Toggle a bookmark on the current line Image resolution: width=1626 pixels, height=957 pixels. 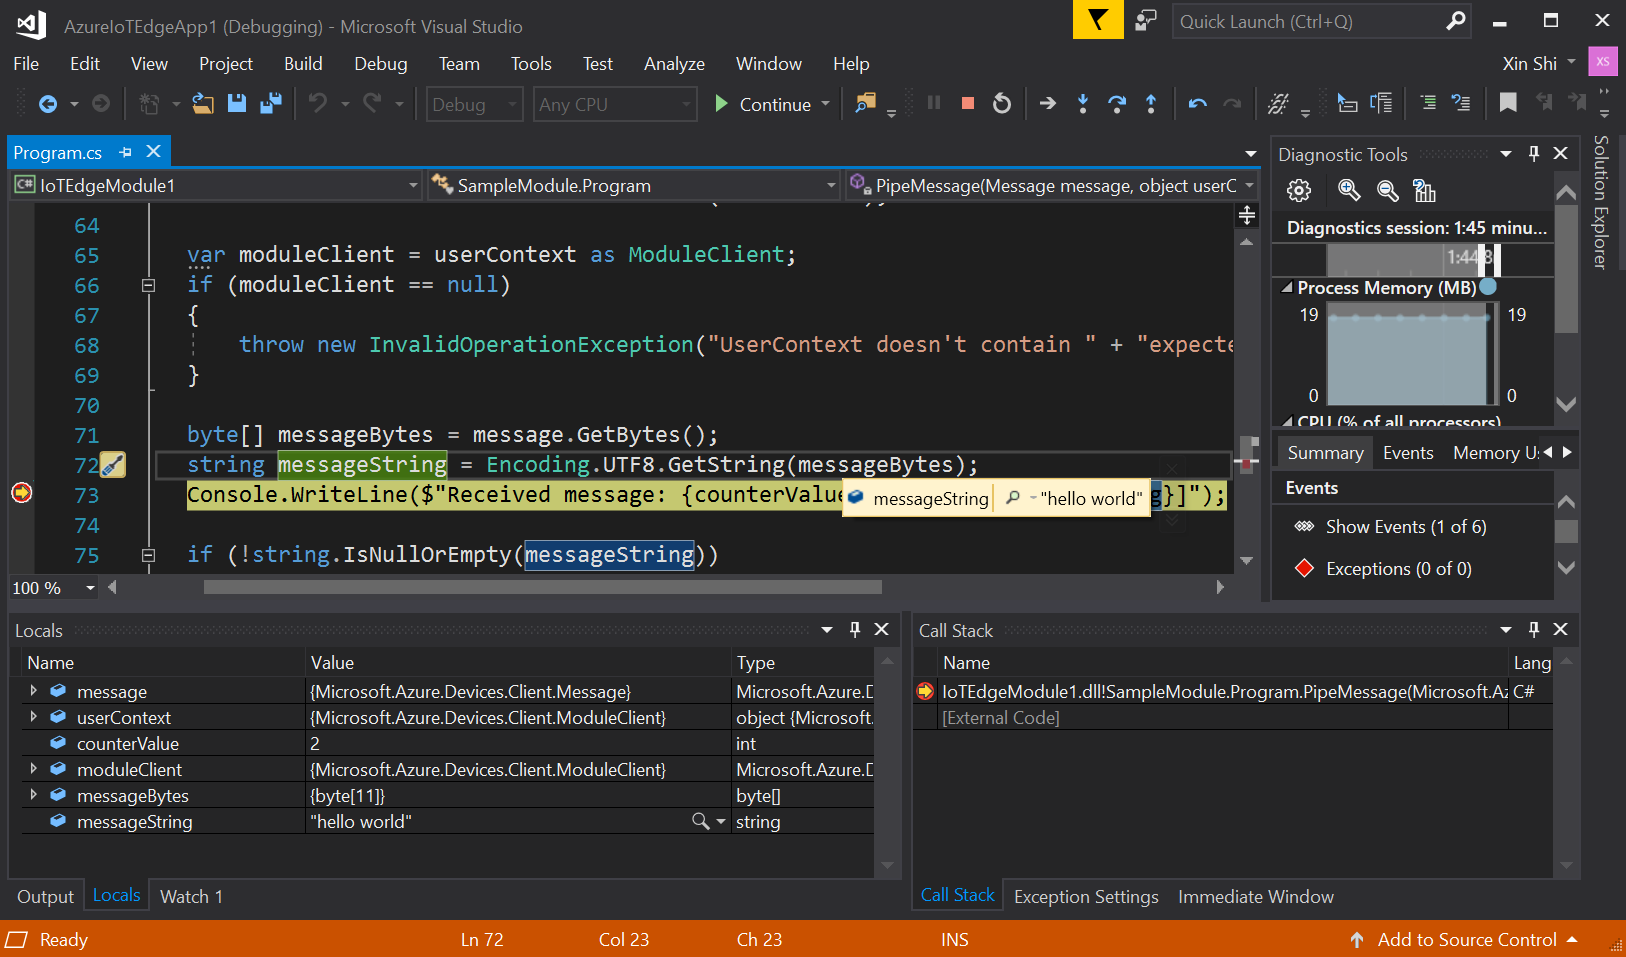click(x=1507, y=103)
